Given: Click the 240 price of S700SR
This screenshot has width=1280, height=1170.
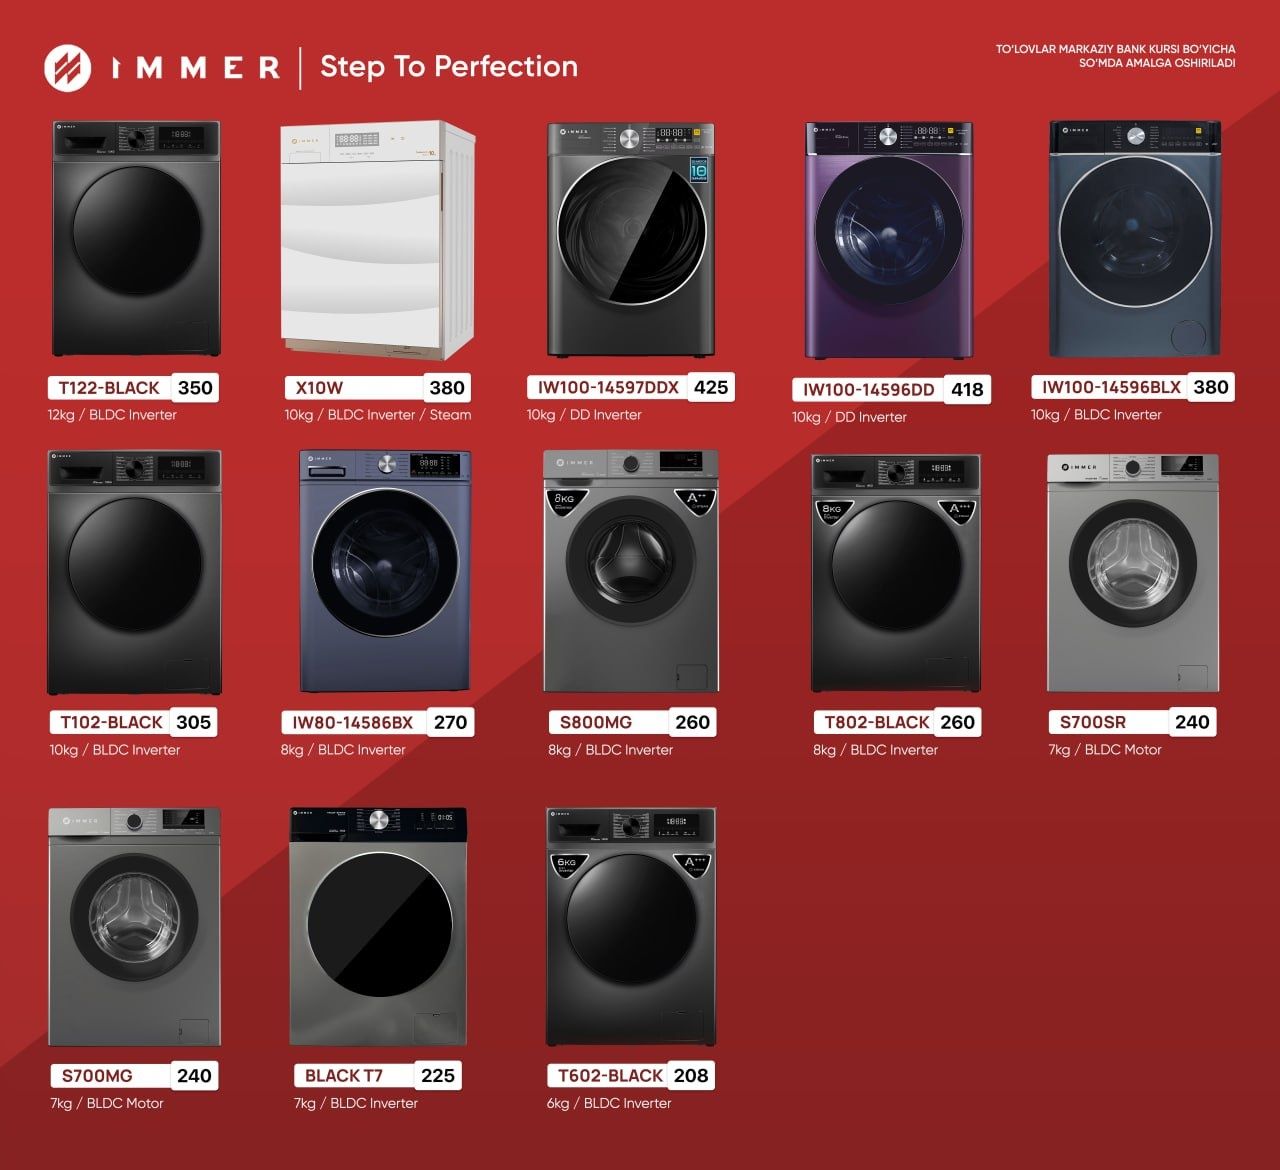Looking at the screenshot, I should (1192, 721).
